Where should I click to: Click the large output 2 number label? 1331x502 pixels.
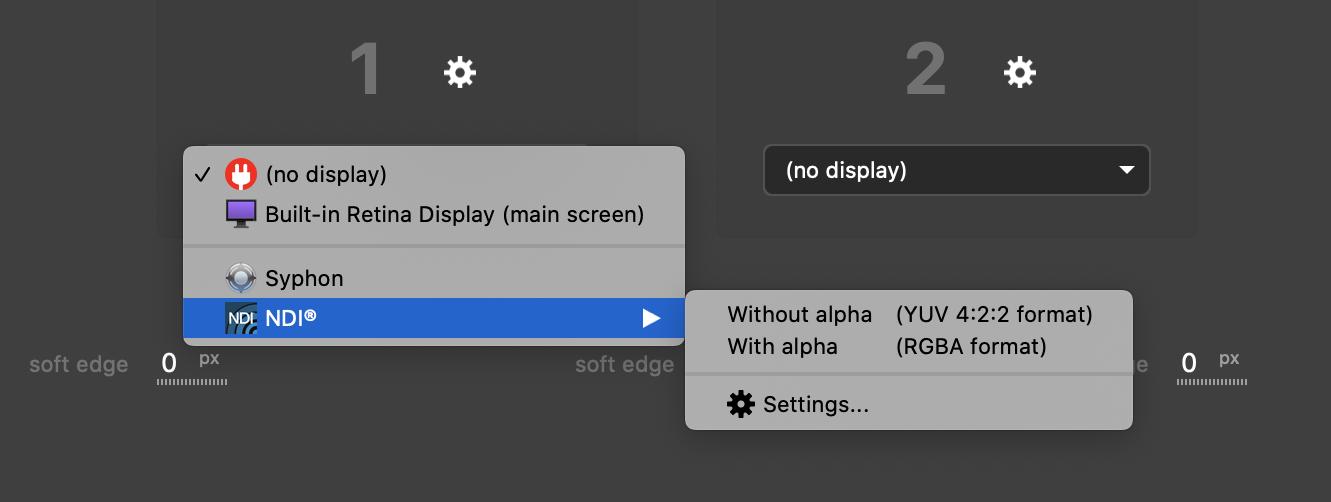[925, 70]
